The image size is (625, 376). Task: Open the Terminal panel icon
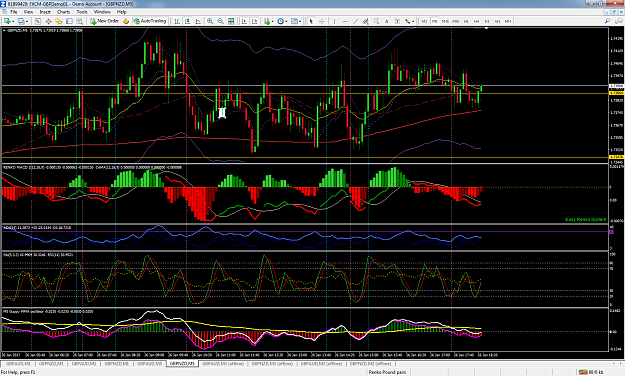[69, 21]
